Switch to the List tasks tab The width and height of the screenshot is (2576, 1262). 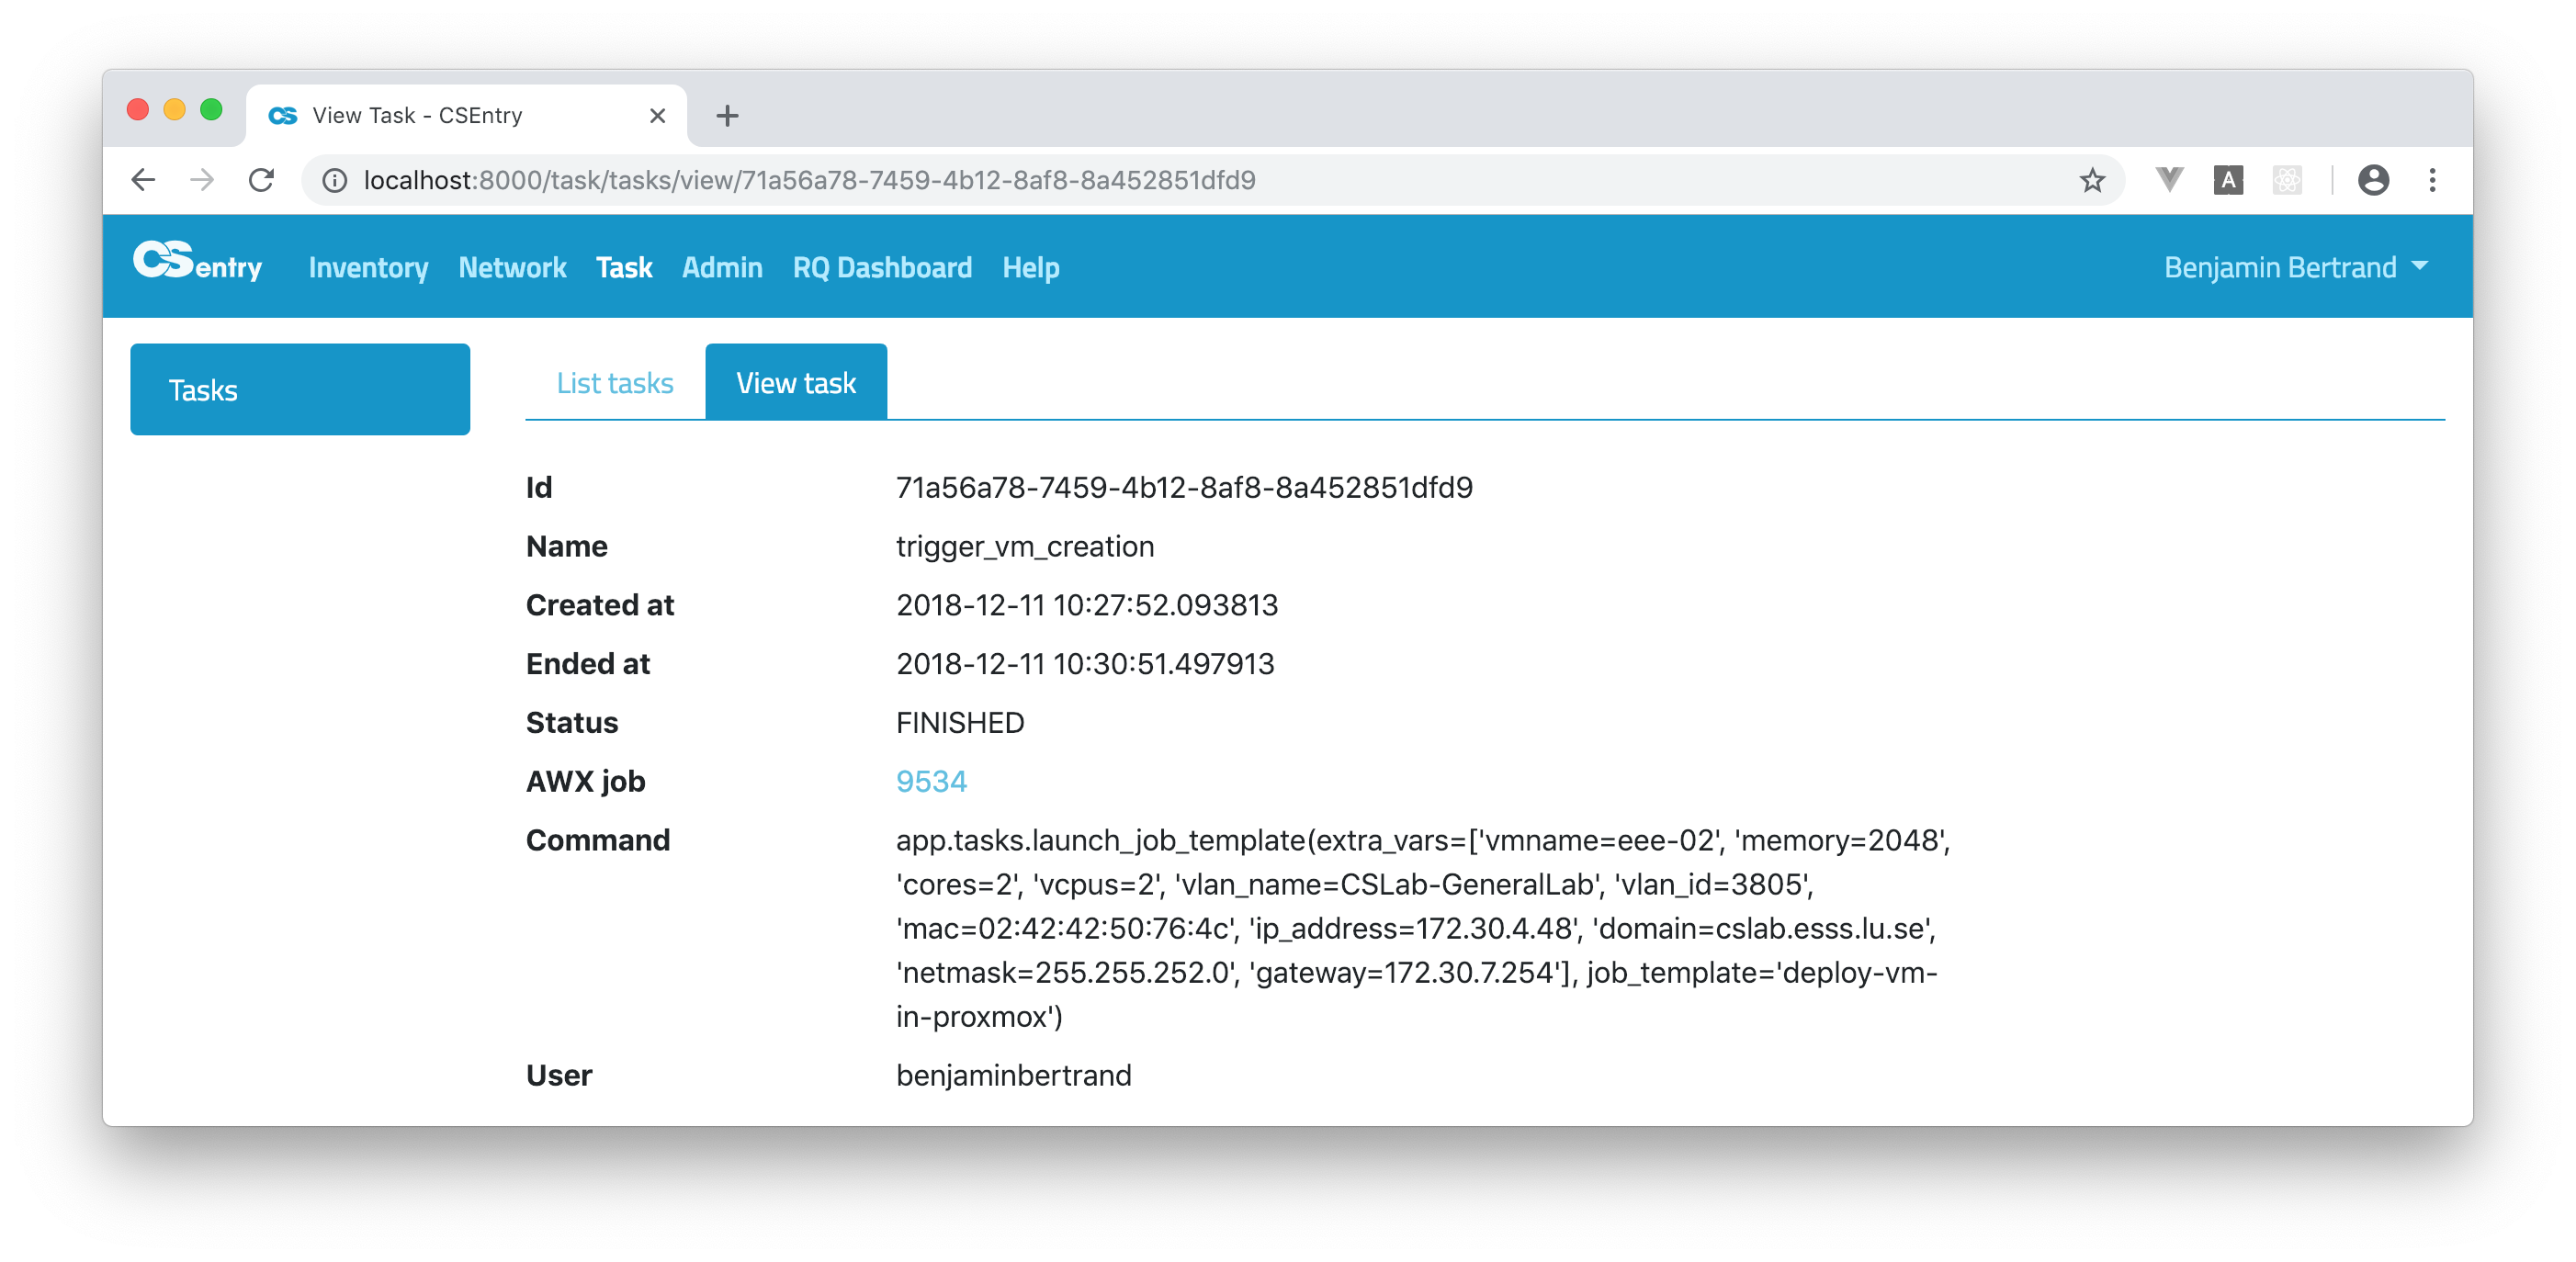pos(614,383)
